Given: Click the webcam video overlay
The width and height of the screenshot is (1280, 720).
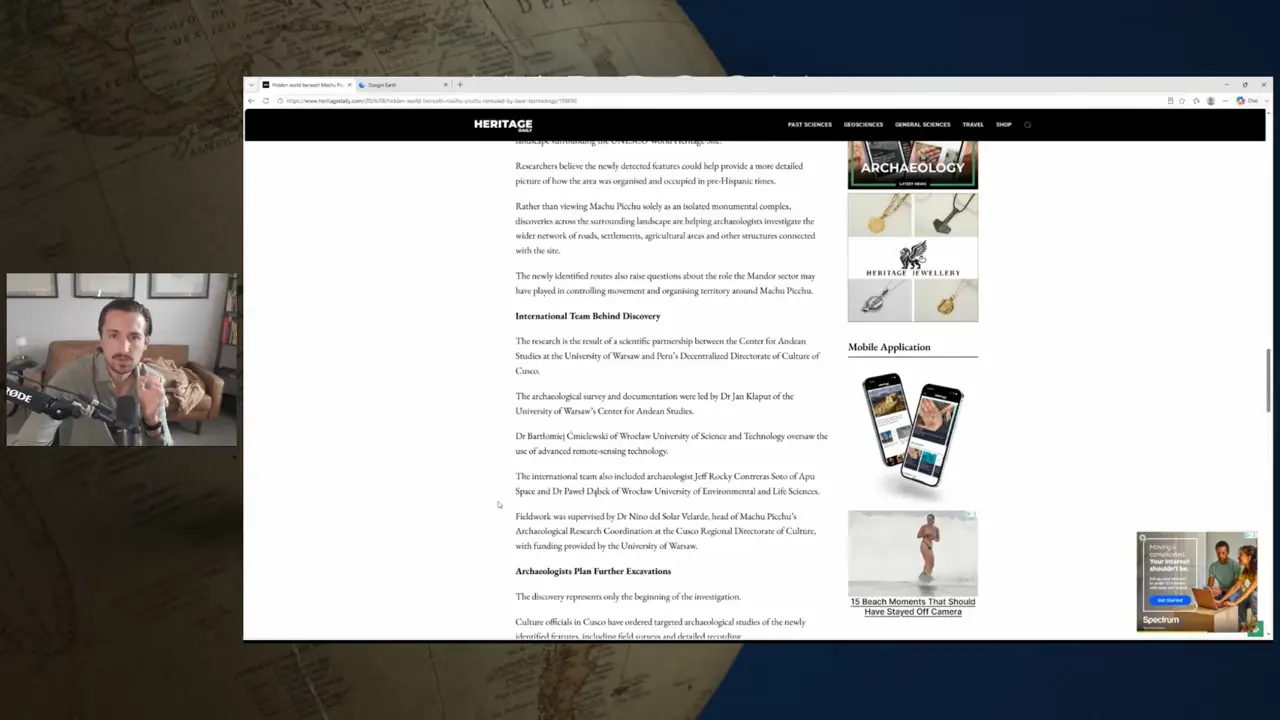Looking at the screenshot, I should pos(122,359).
